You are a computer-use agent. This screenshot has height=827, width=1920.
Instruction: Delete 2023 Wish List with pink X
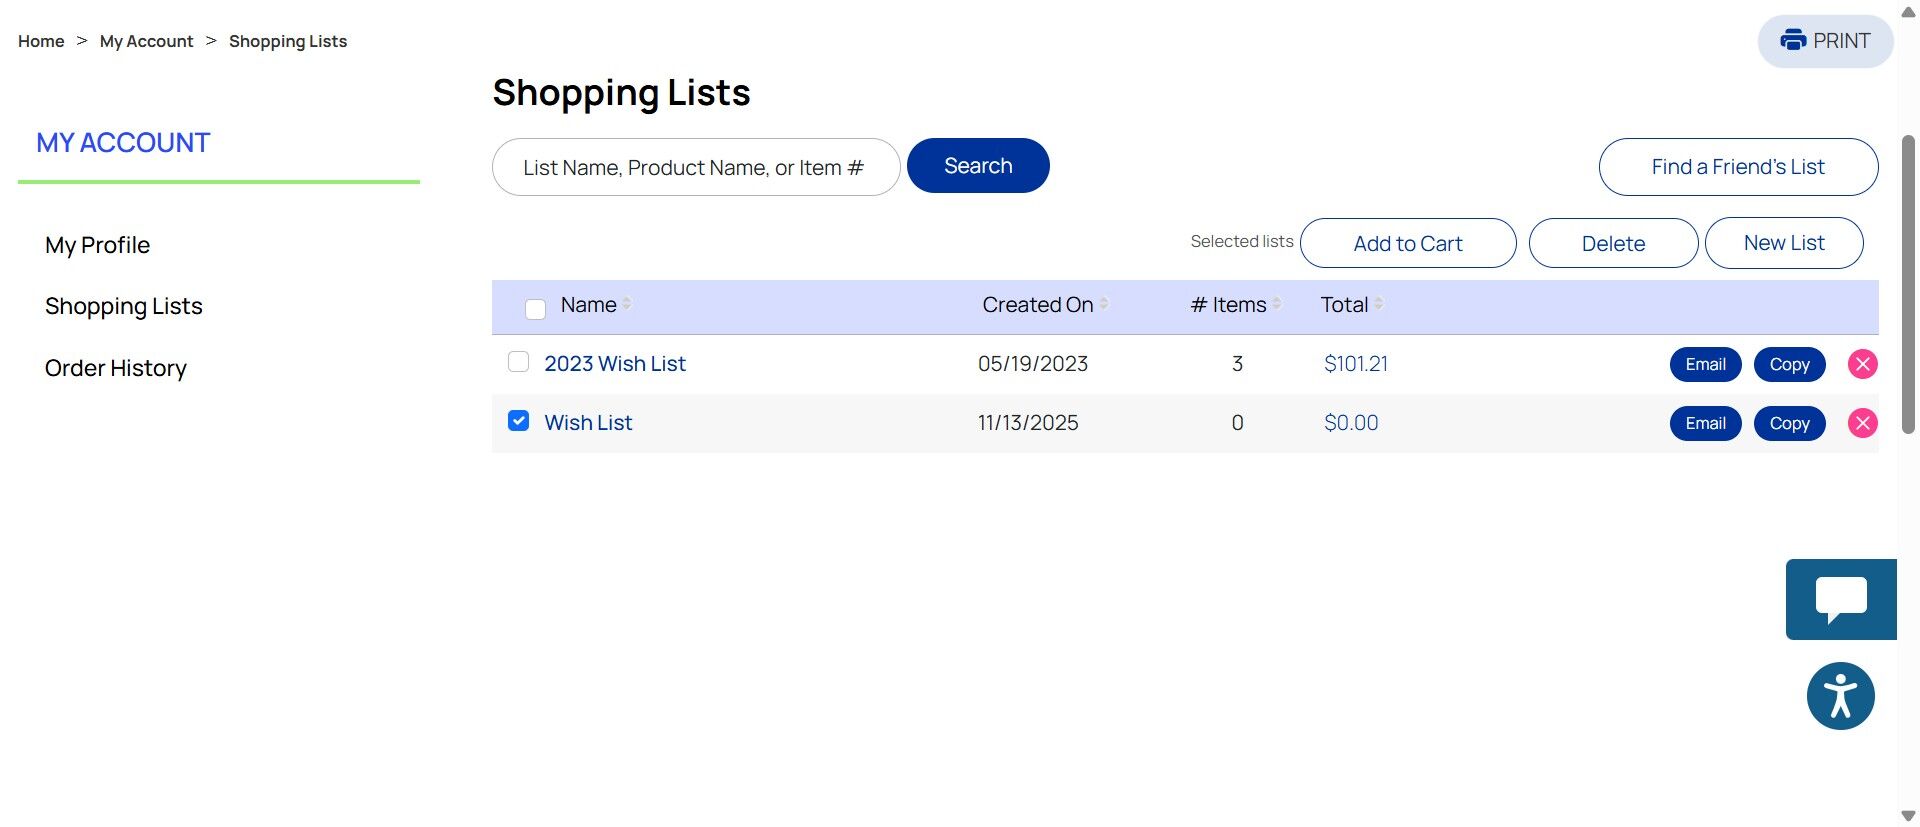1862,364
